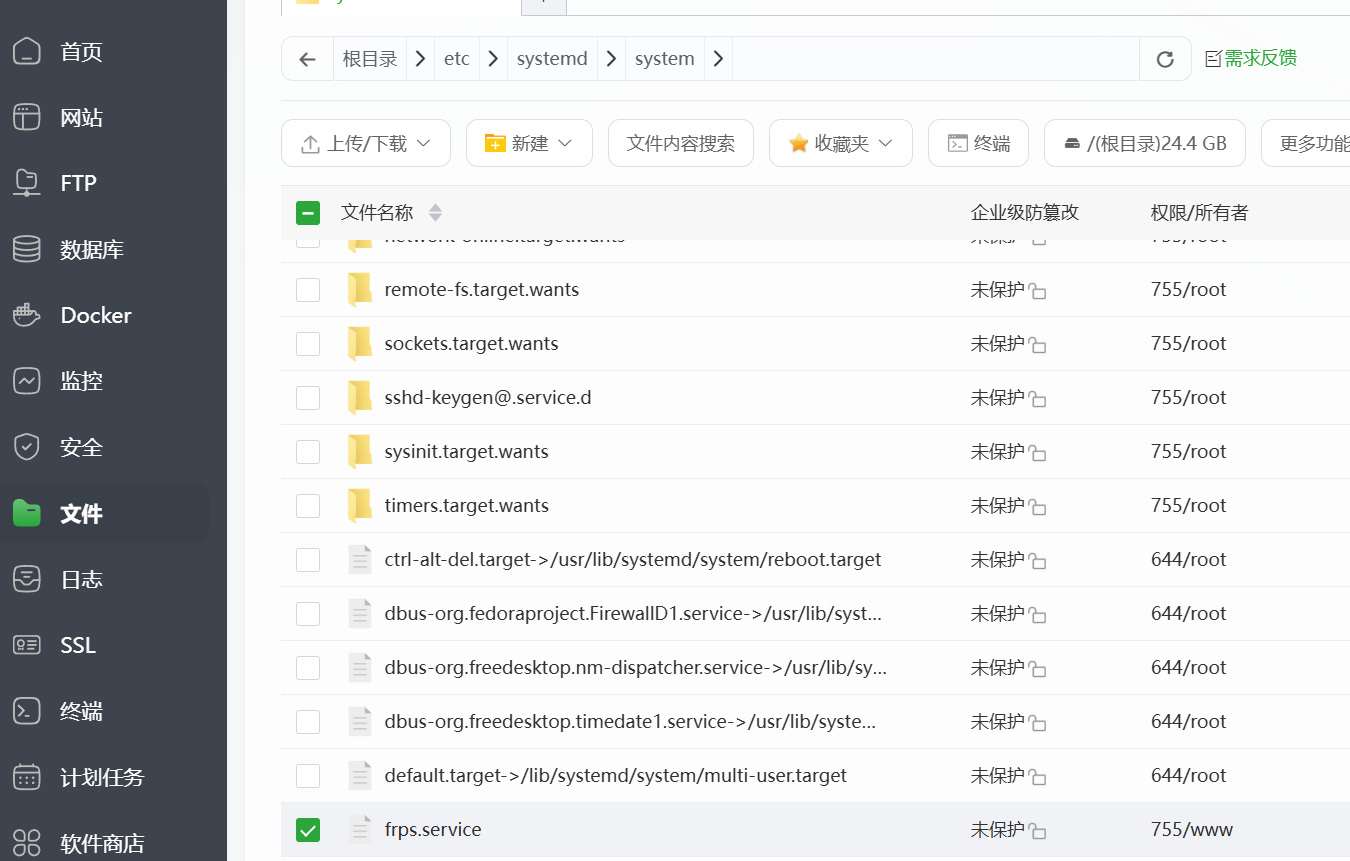Toggle the select-all checkbox in header
This screenshot has width=1350, height=861.
[308, 212]
